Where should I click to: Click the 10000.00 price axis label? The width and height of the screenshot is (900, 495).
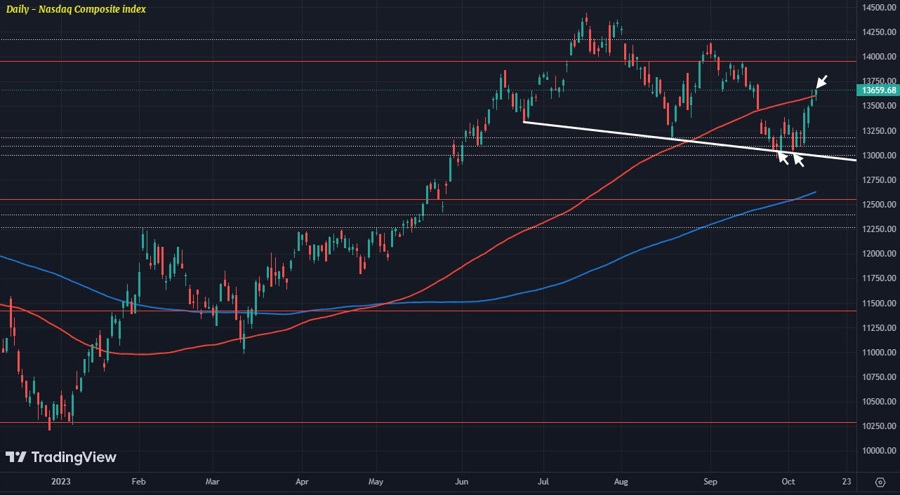tap(876, 451)
